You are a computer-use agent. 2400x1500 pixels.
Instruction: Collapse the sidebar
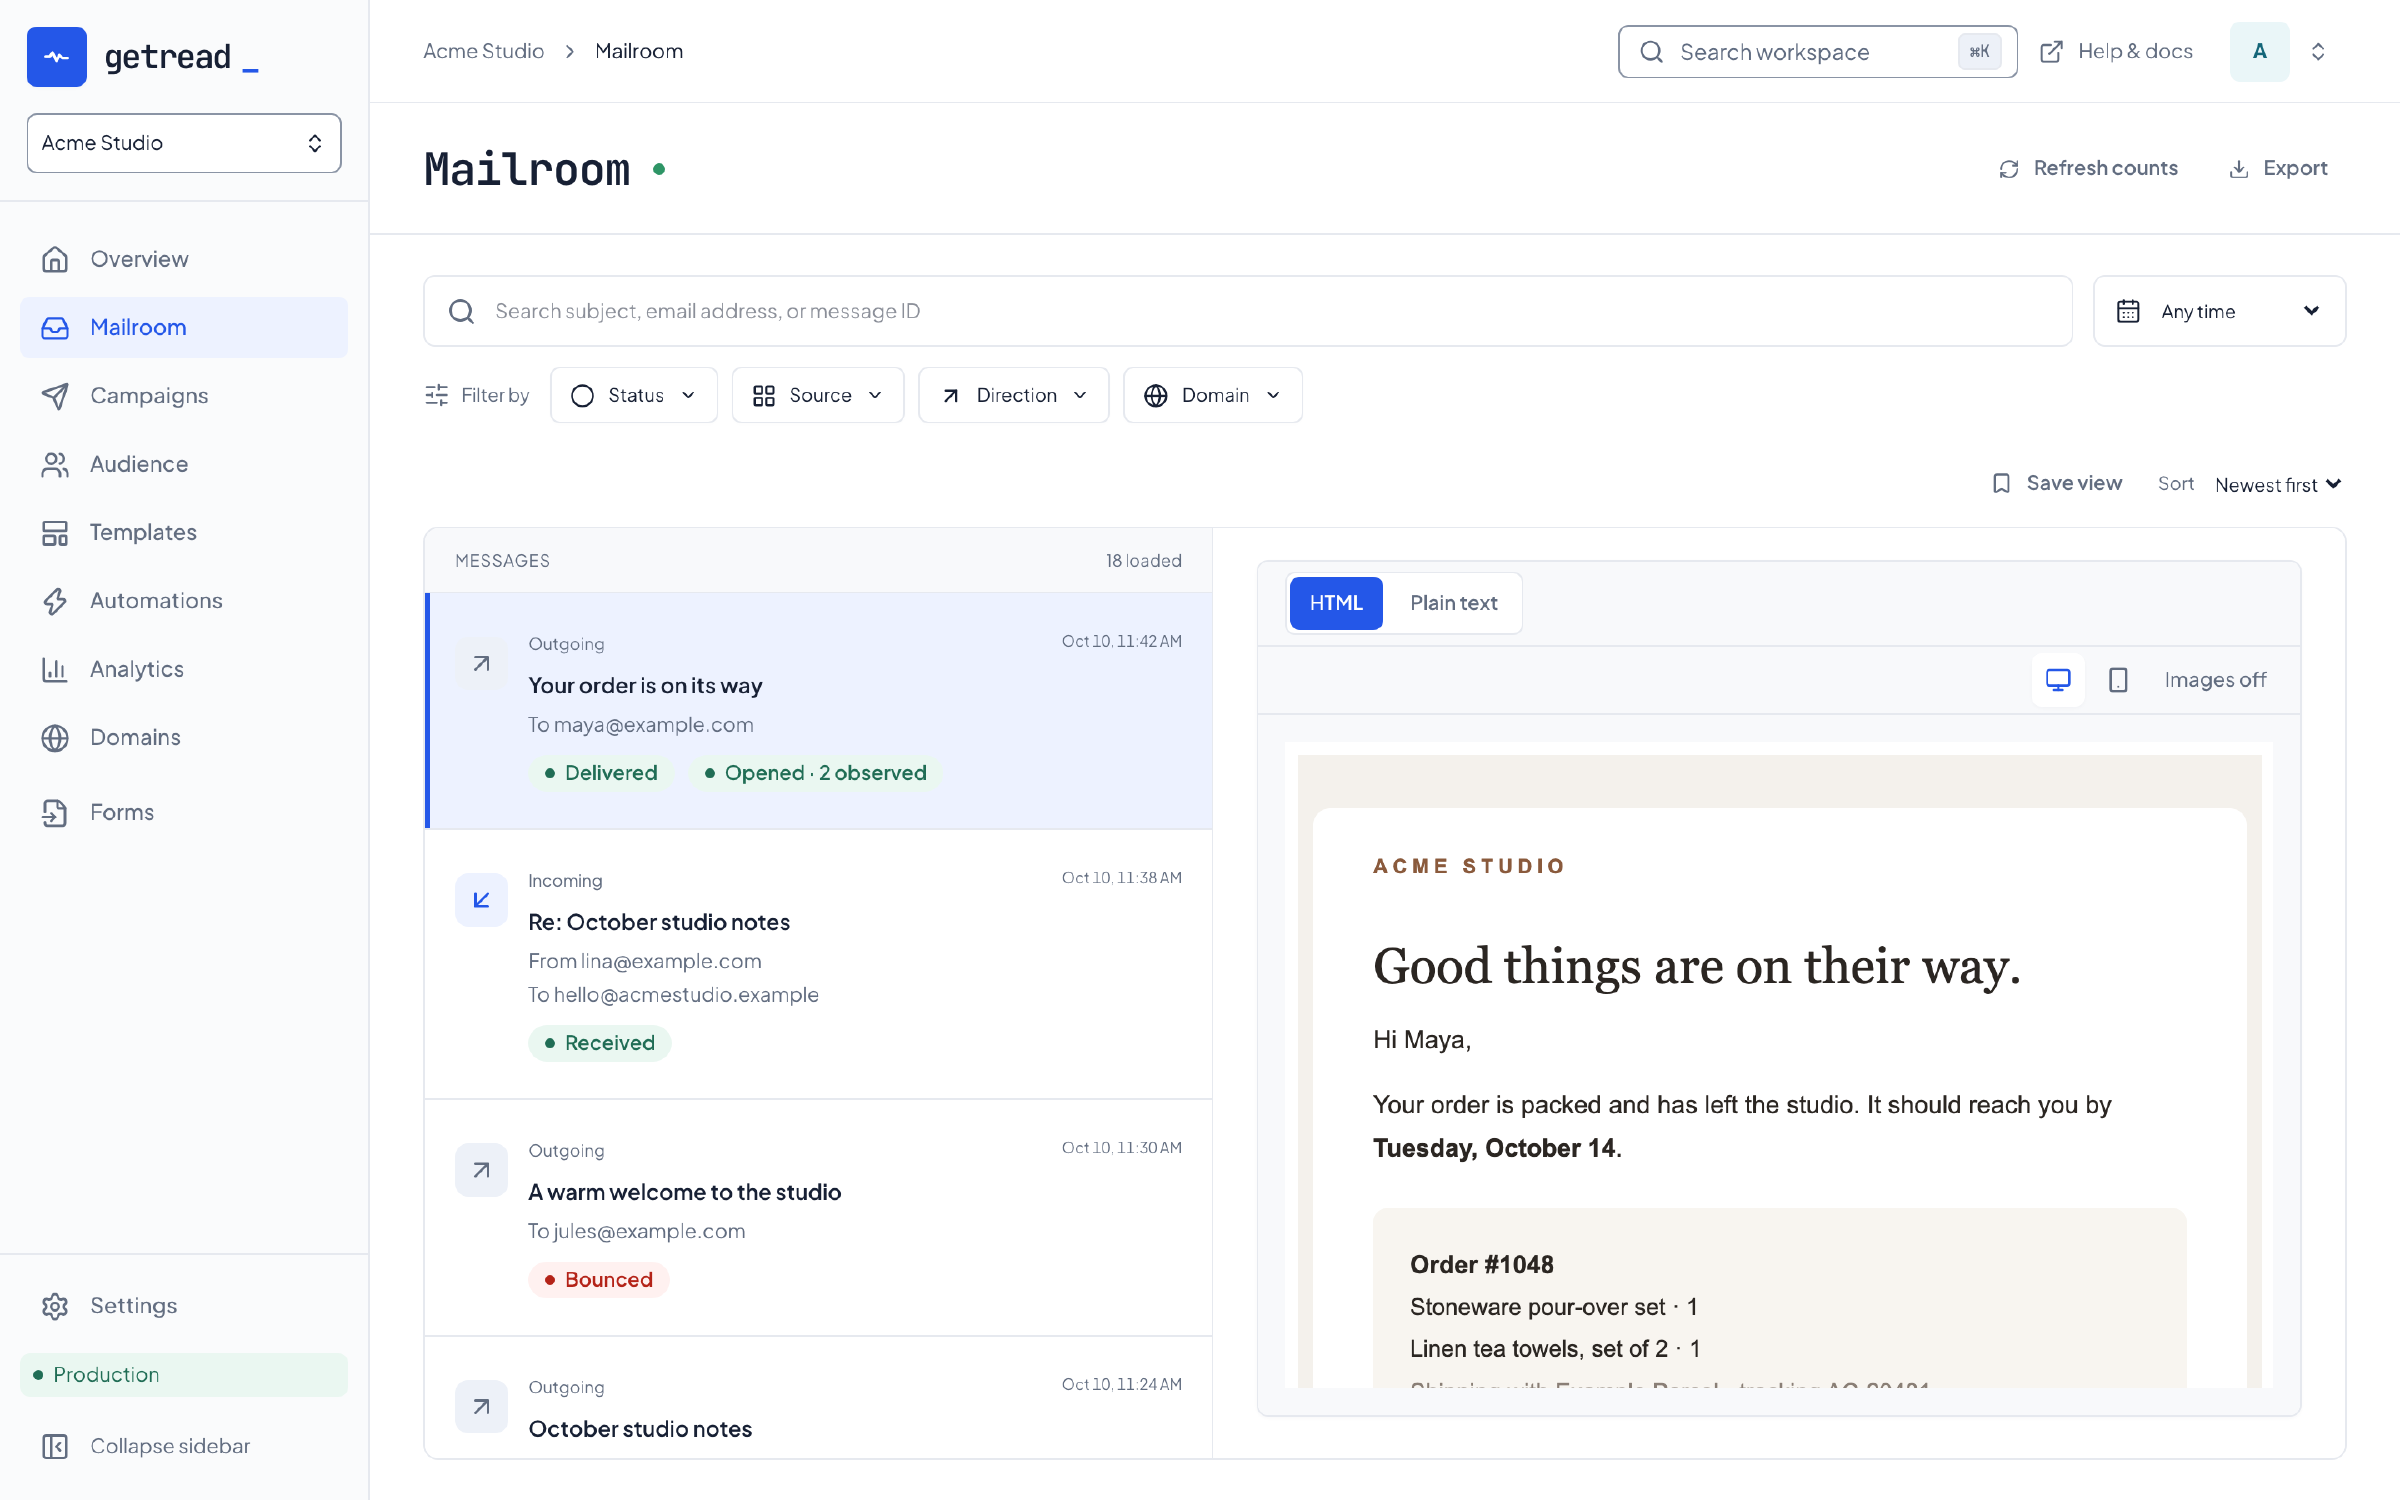tap(184, 1446)
